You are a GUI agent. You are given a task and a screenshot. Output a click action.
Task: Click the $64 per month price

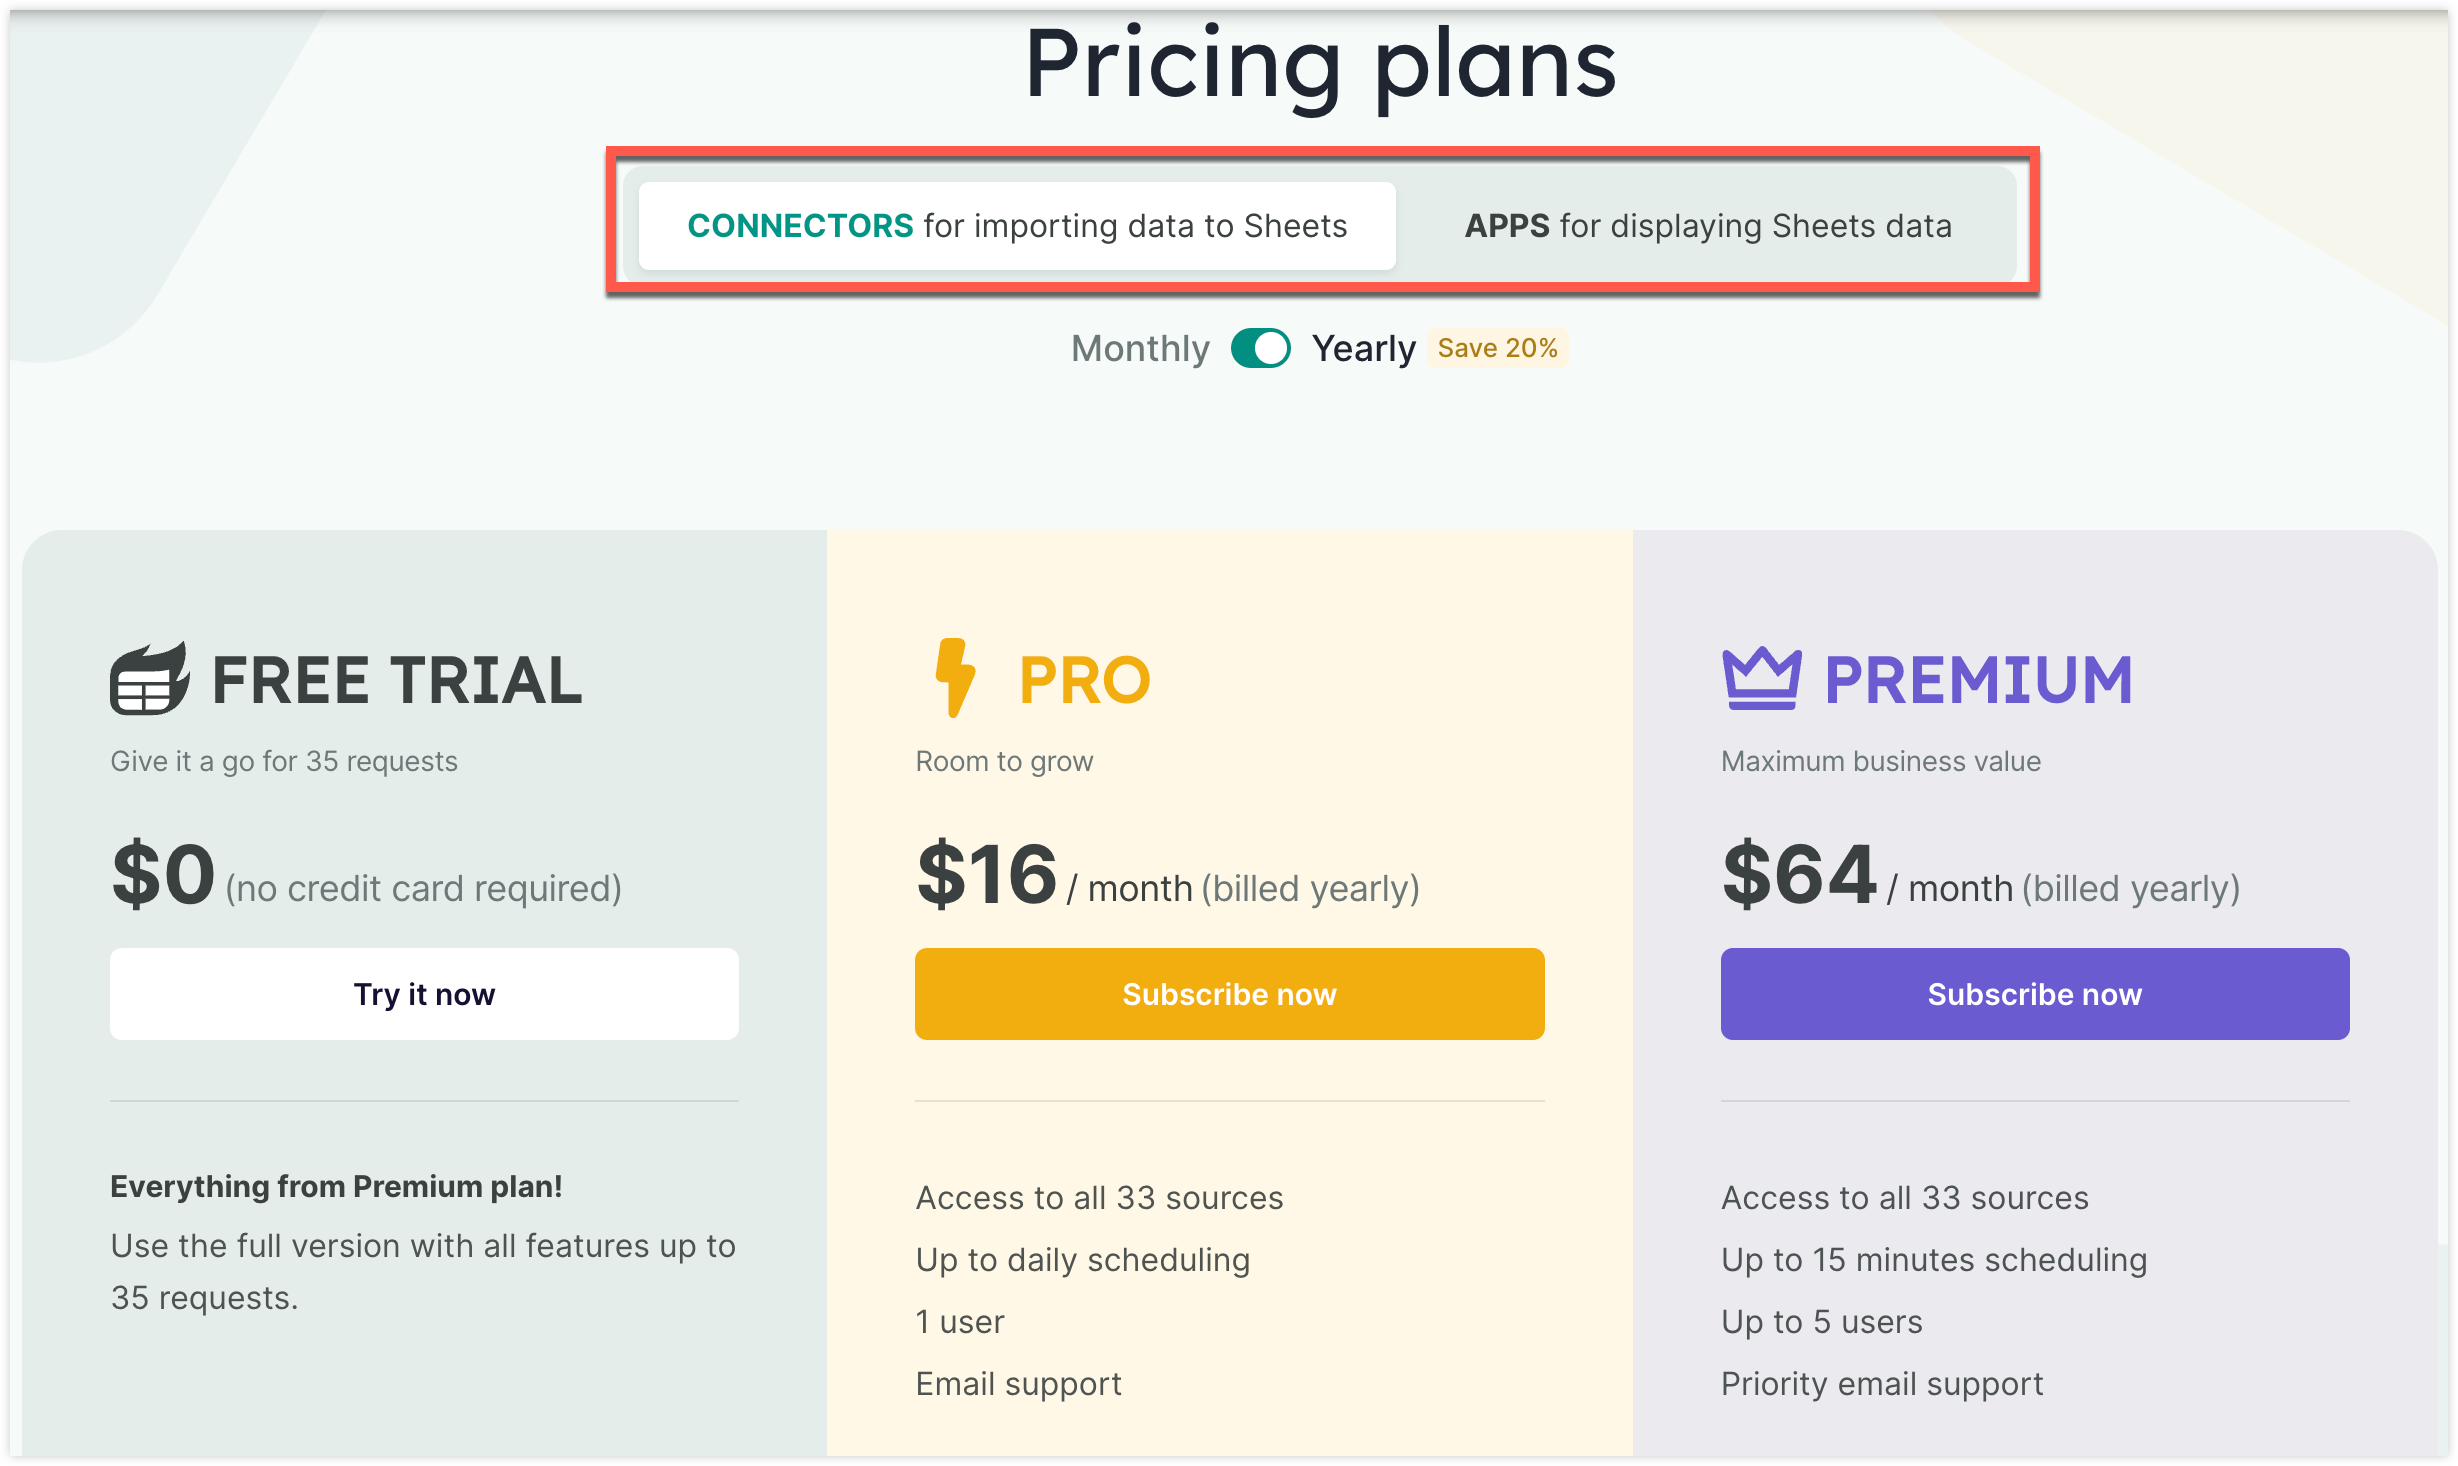click(x=1799, y=875)
